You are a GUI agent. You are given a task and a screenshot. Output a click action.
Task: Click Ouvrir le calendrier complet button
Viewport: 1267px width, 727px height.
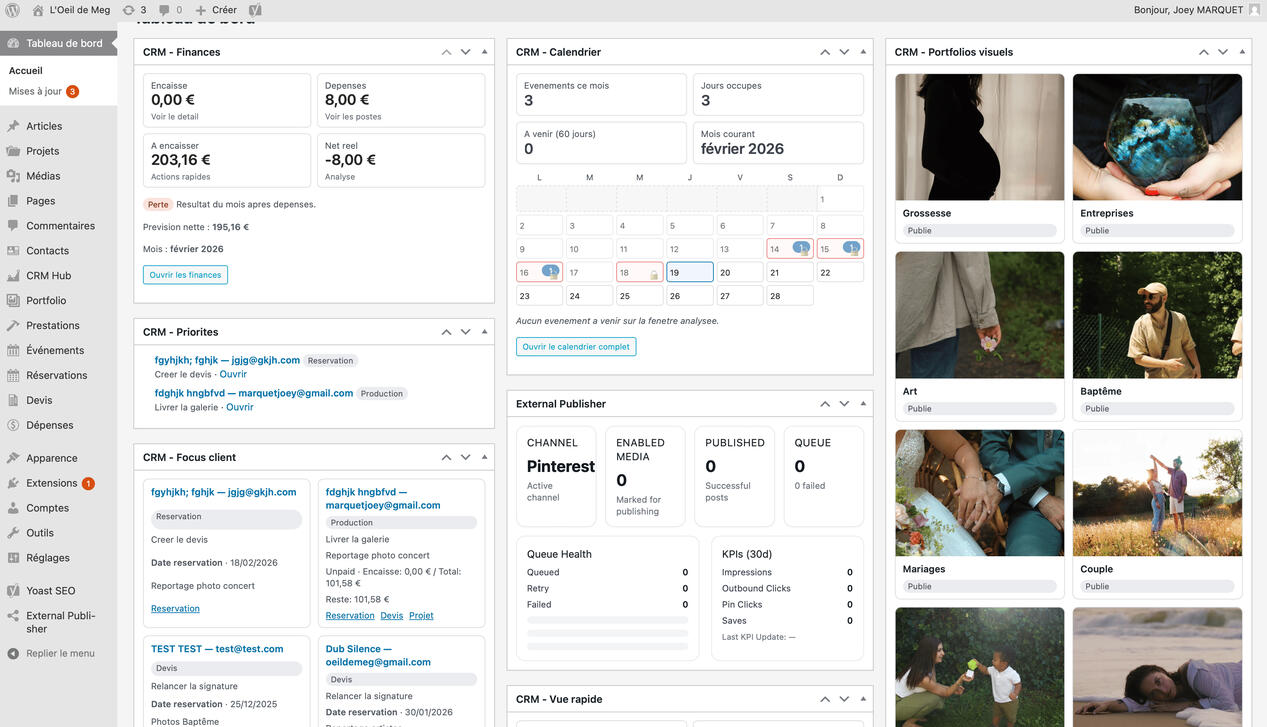(576, 347)
